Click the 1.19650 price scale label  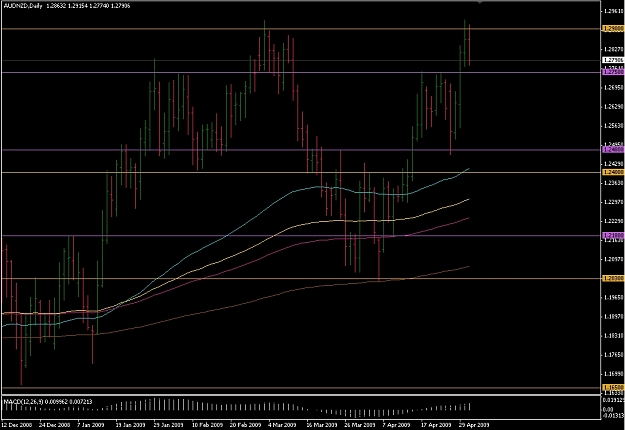(x=614, y=298)
